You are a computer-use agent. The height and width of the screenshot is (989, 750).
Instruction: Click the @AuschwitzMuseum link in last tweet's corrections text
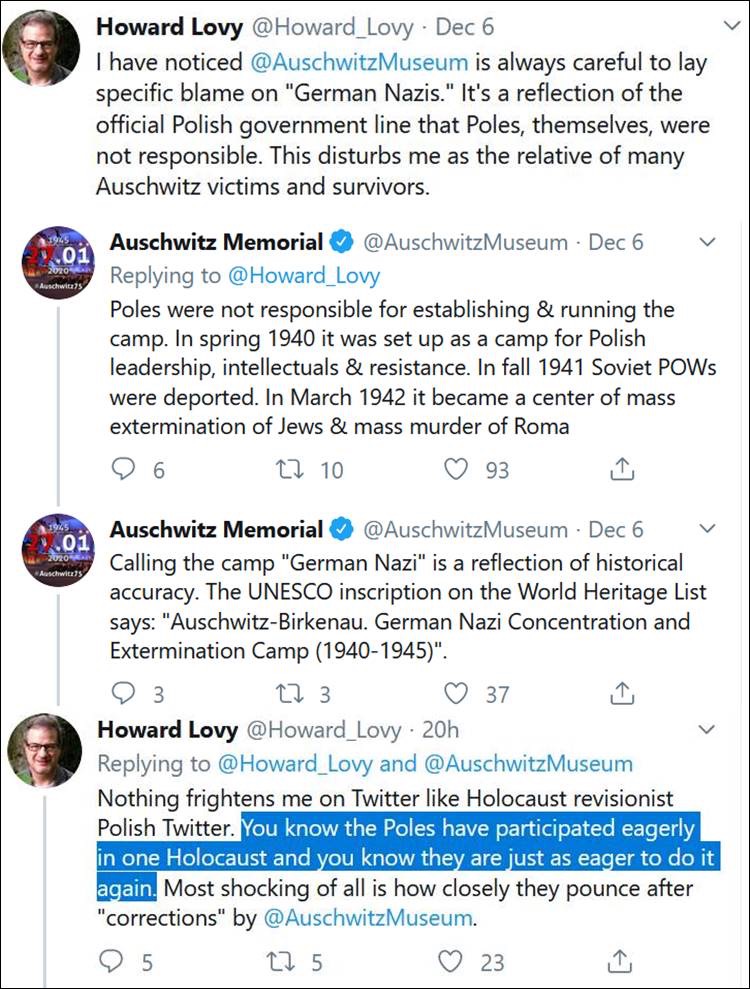tap(367, 917)
